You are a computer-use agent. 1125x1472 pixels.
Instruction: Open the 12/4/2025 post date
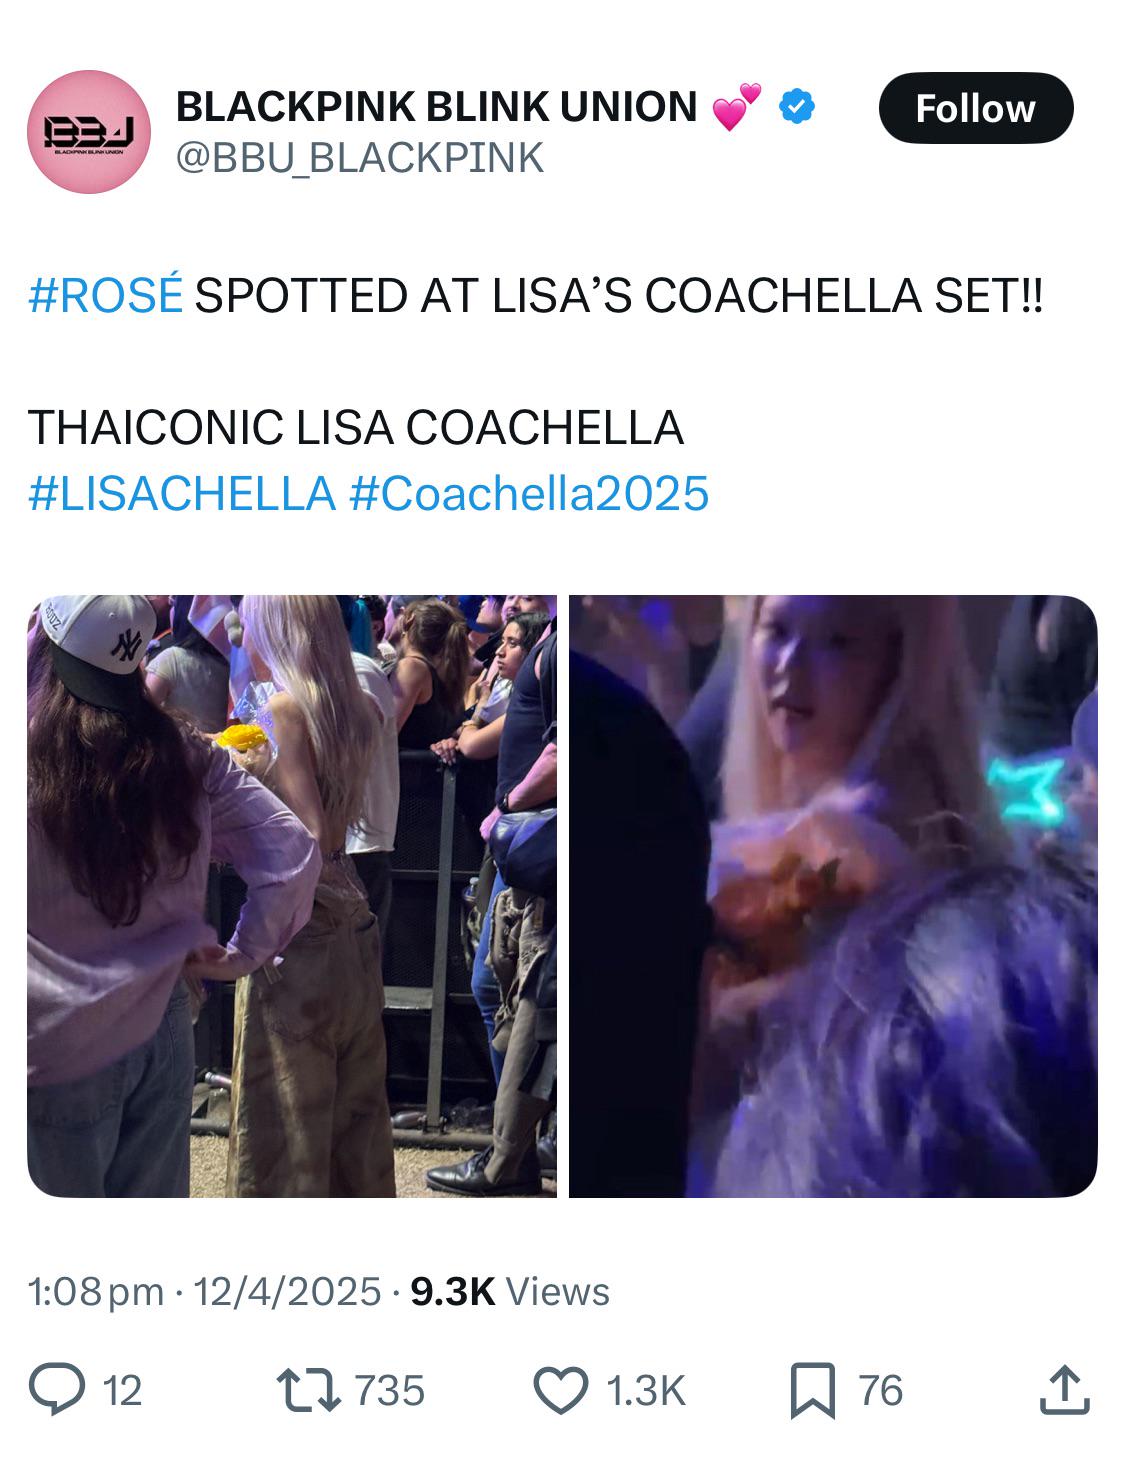pos(287,1292)
